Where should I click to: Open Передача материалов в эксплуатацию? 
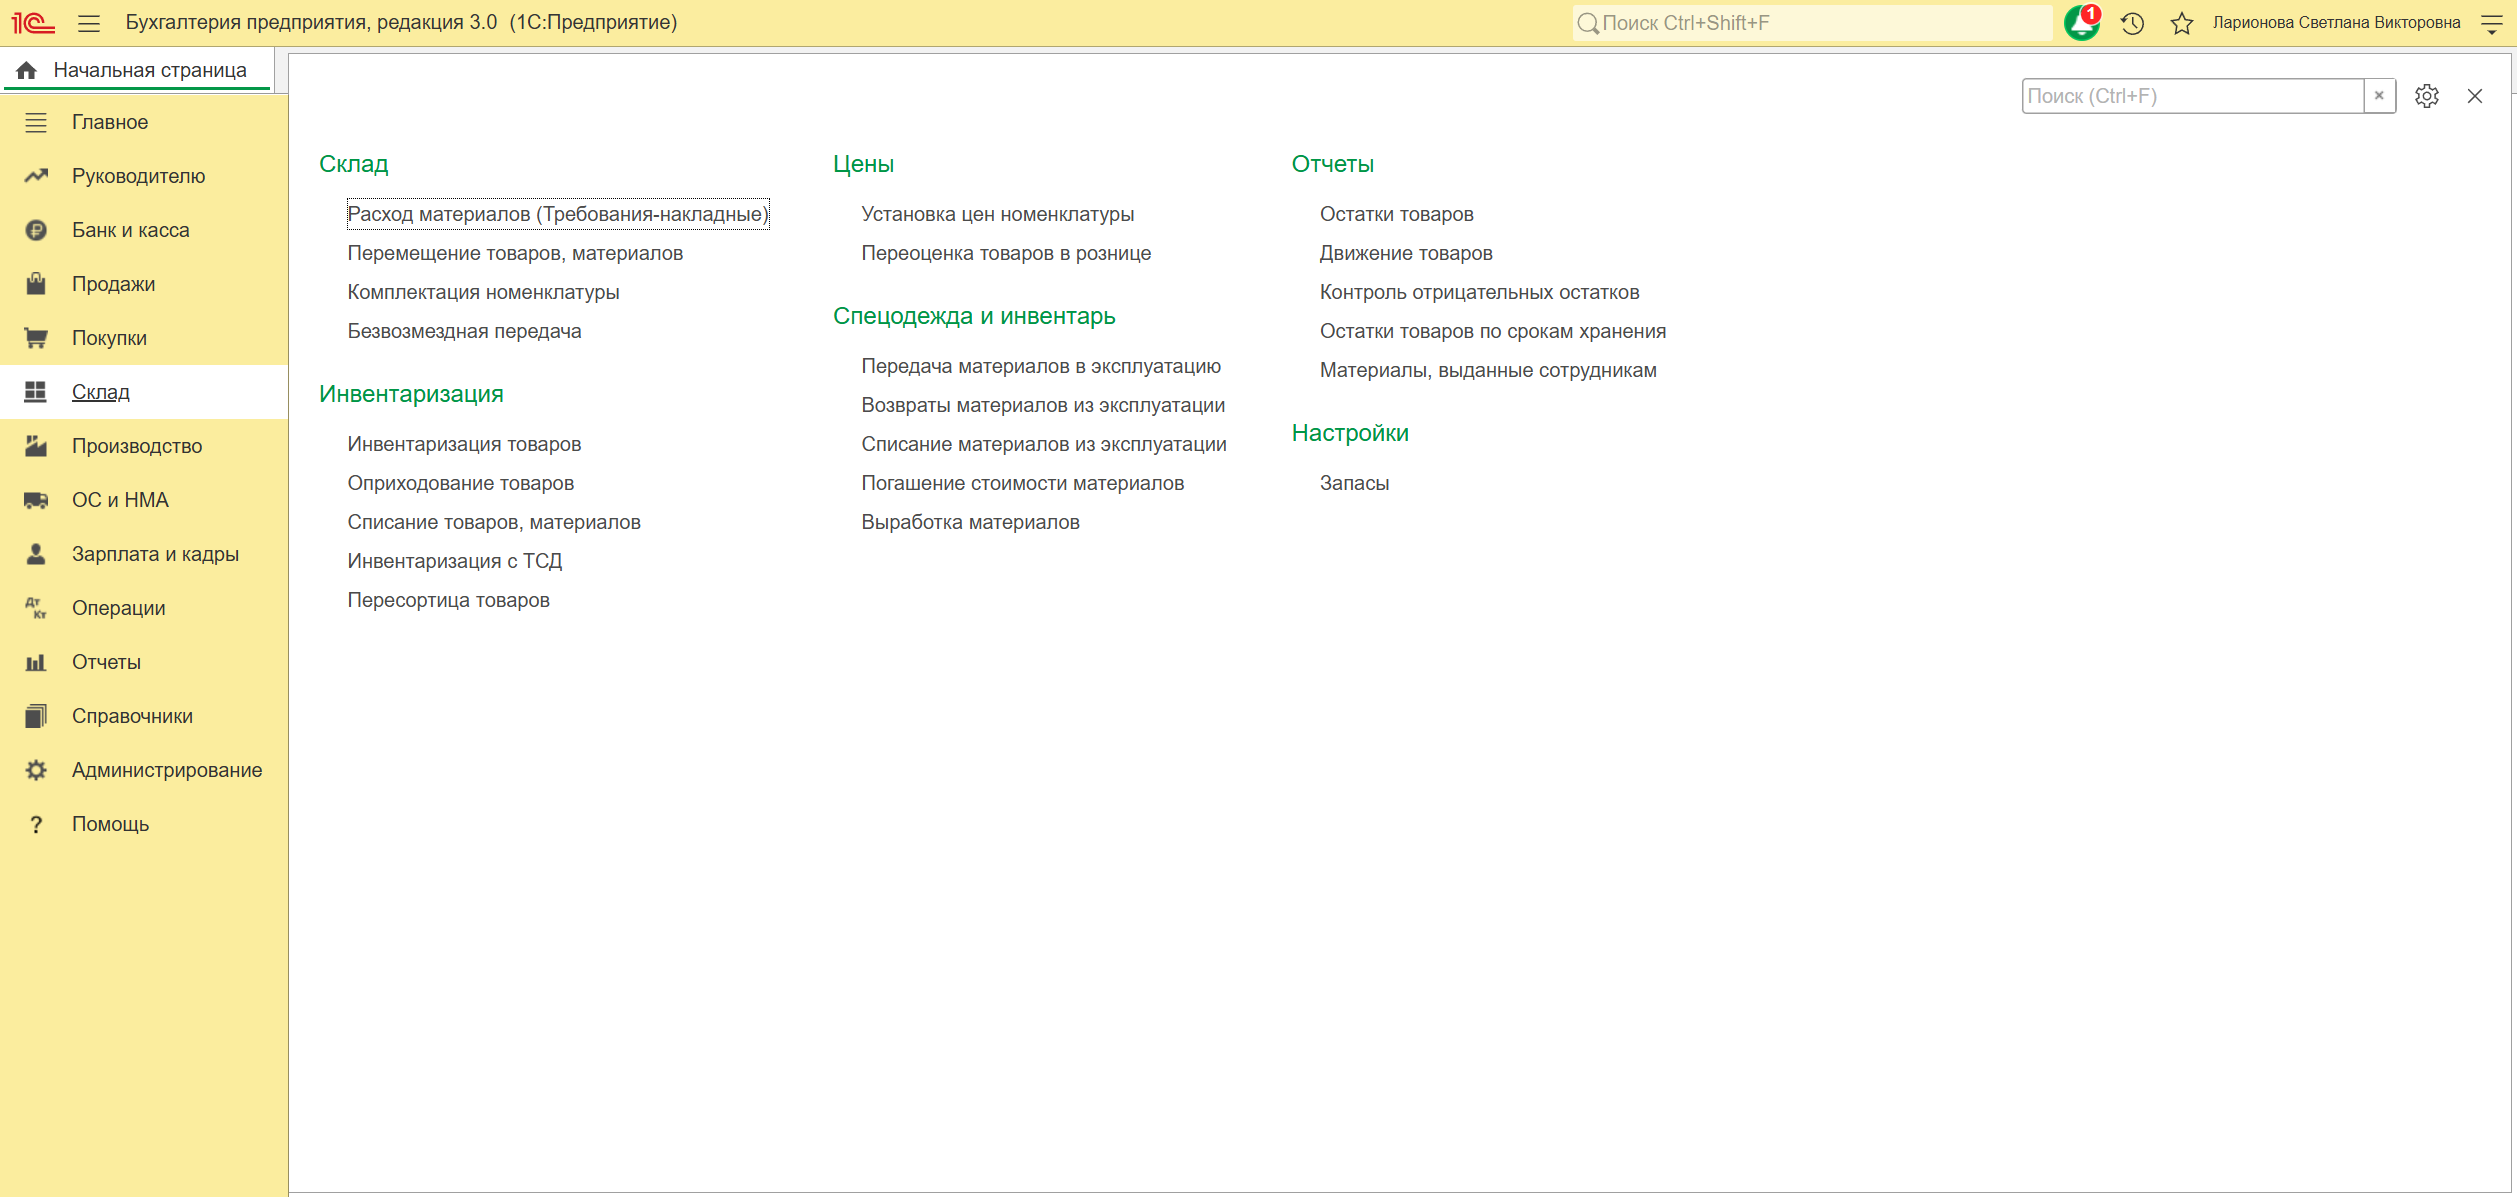1041,366
